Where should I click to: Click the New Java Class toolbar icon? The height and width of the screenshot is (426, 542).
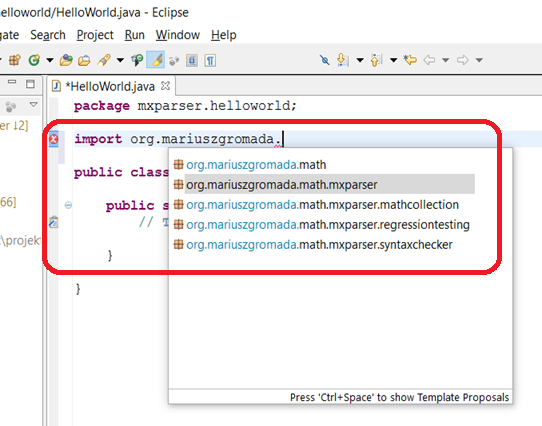pos(34,60)
